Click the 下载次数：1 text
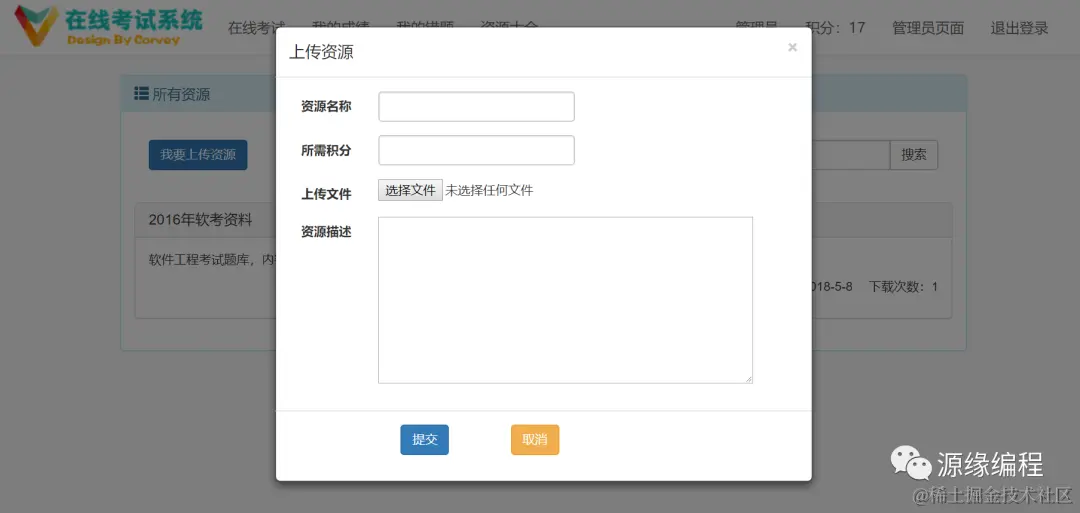The image size is (1080, 513). click(x=903, y=286)
